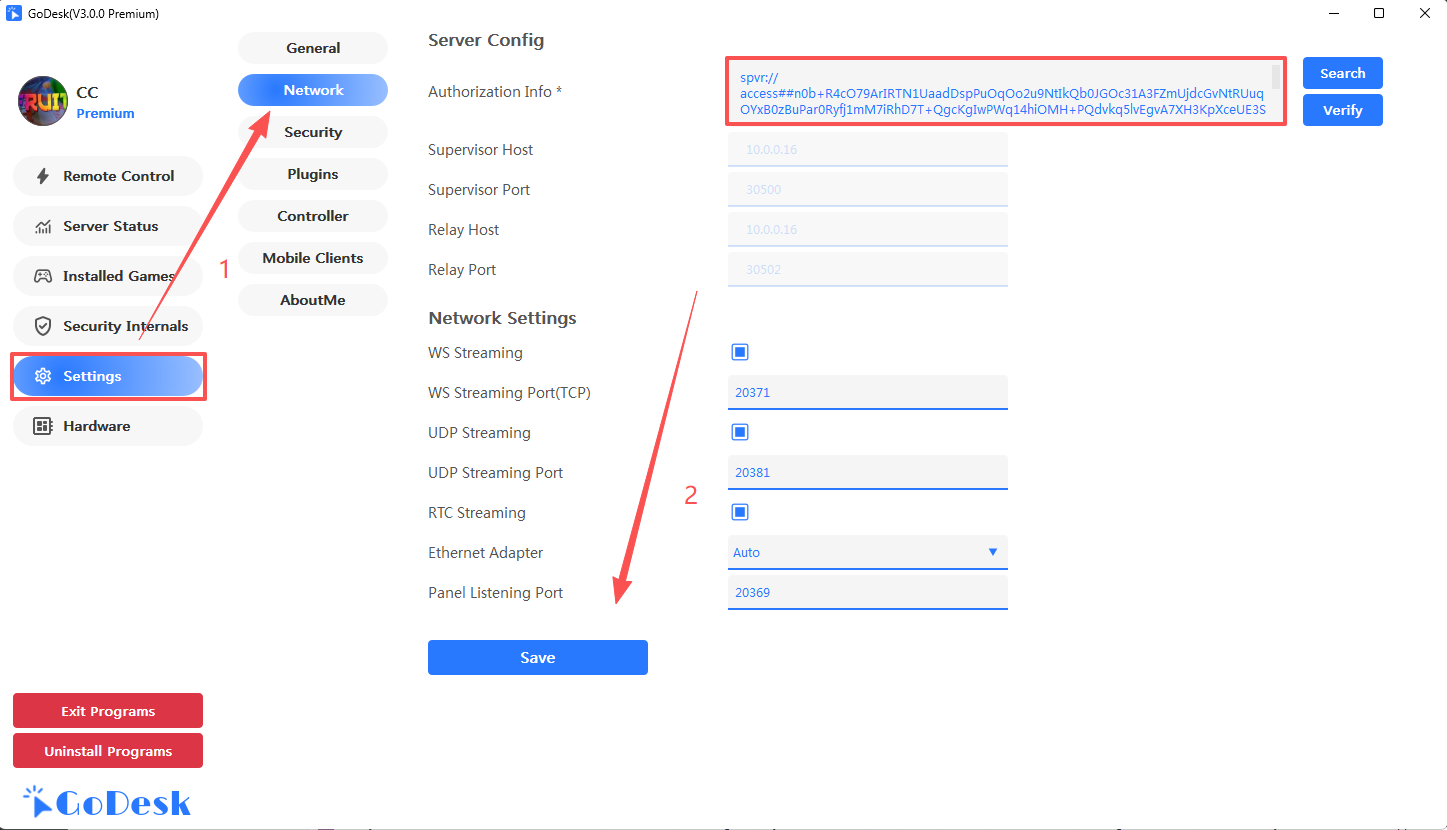Screen dimensions: 1447x830
Task: Click the Installed Games controller icon
Action: [43, 276]
